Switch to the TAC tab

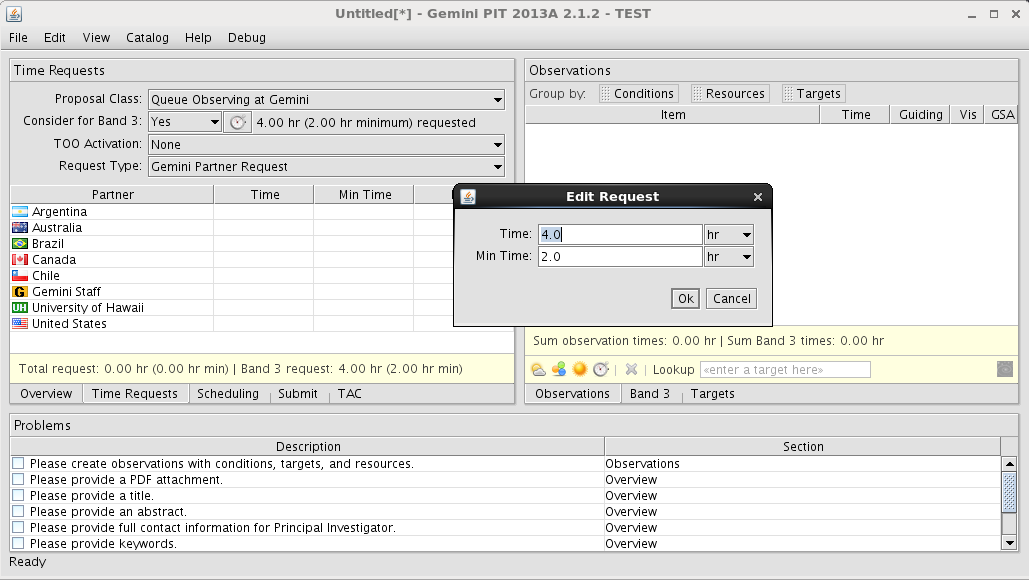(349, 394)
